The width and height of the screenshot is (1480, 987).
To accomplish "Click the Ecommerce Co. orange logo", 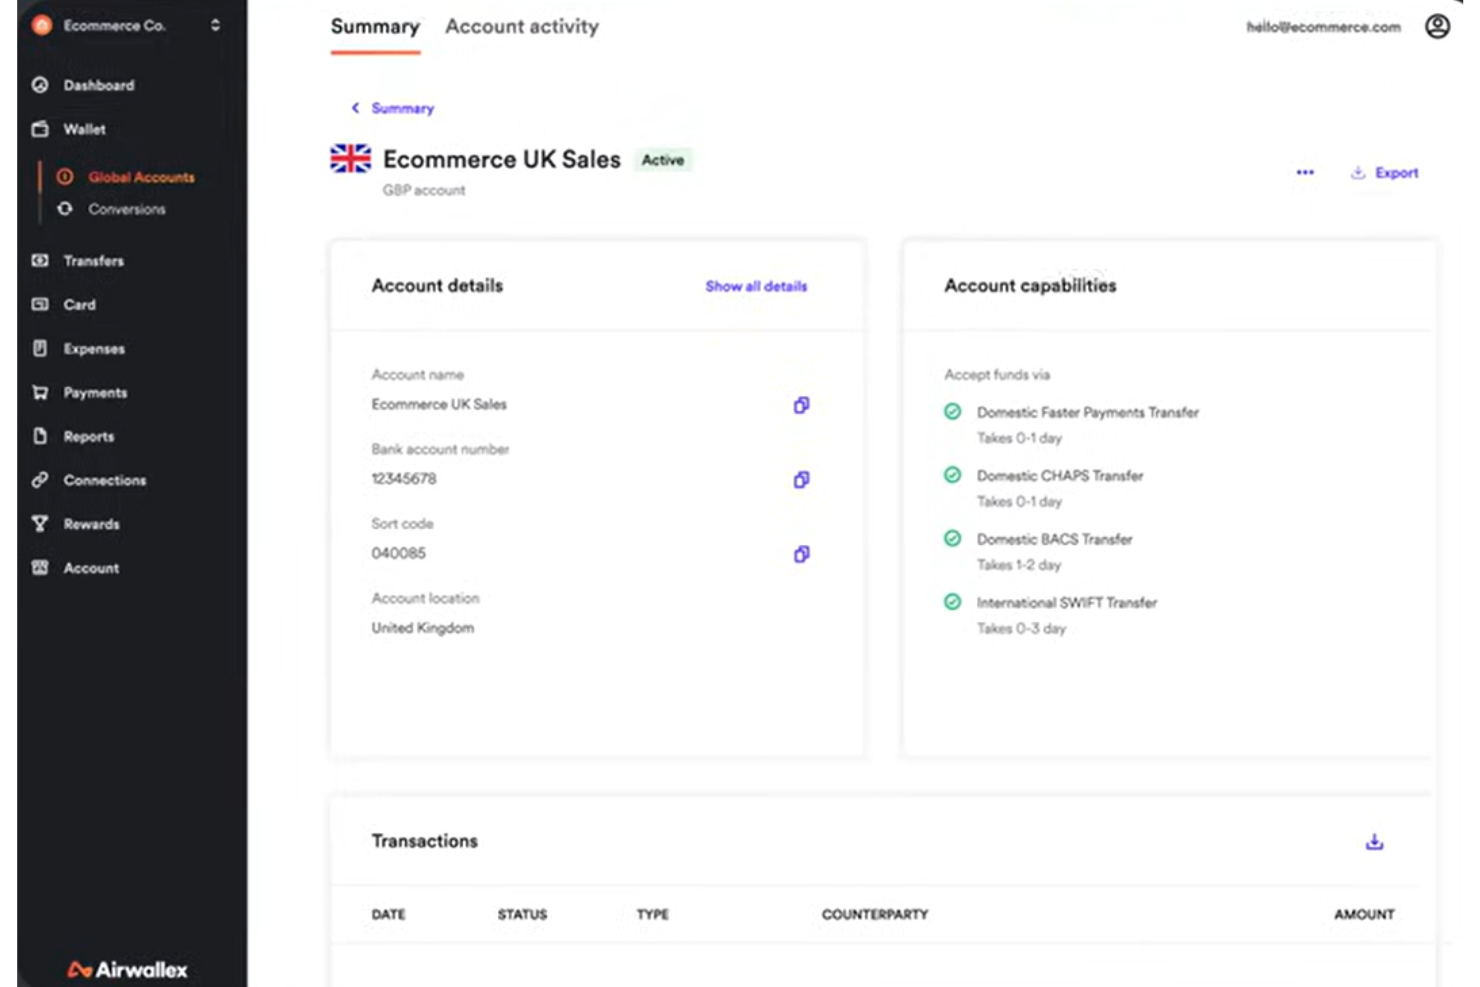I will coord(41,25).
